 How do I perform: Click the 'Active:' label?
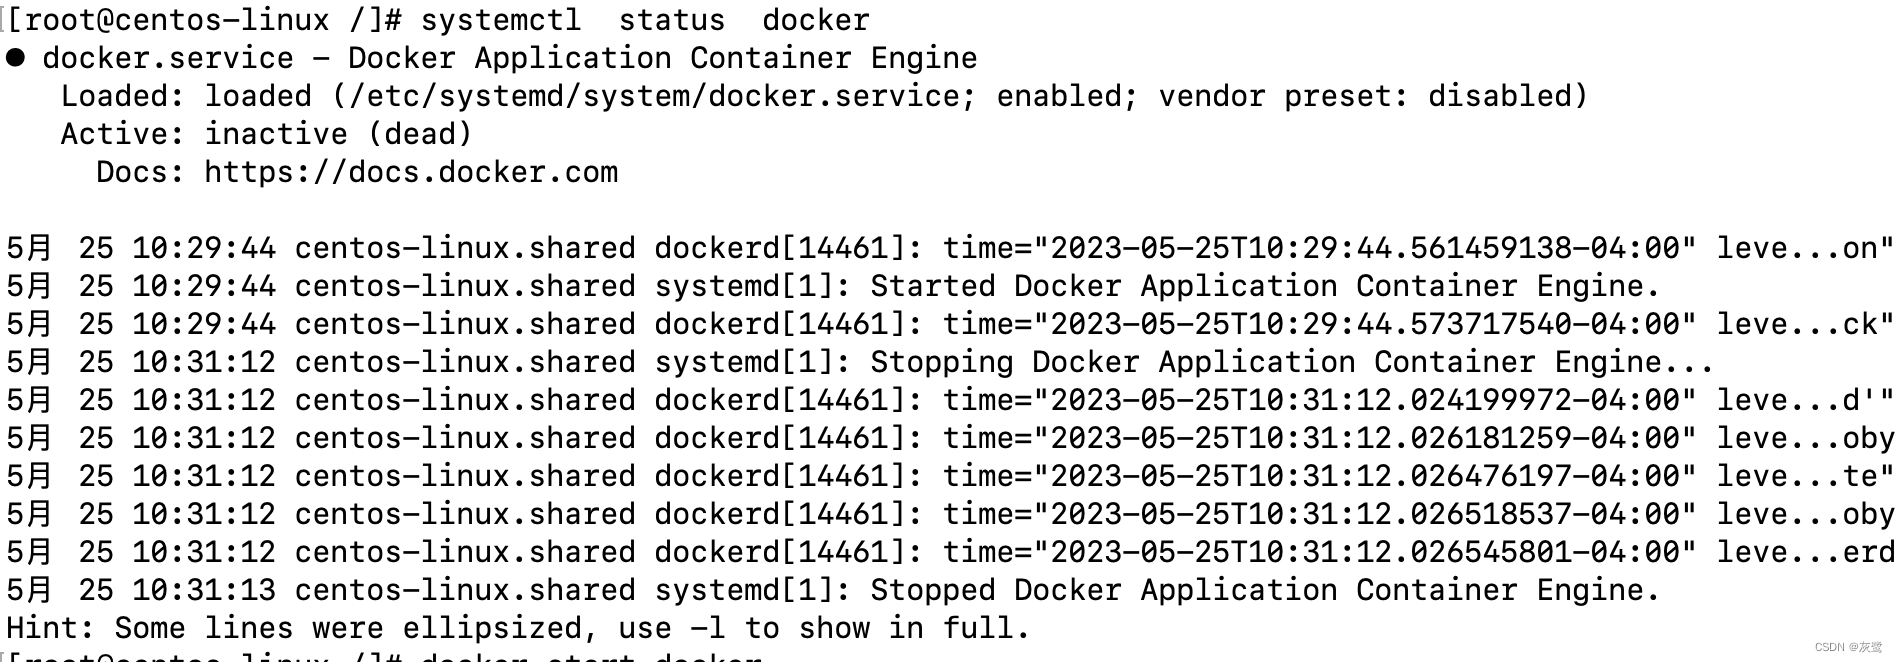coord(123,134)
